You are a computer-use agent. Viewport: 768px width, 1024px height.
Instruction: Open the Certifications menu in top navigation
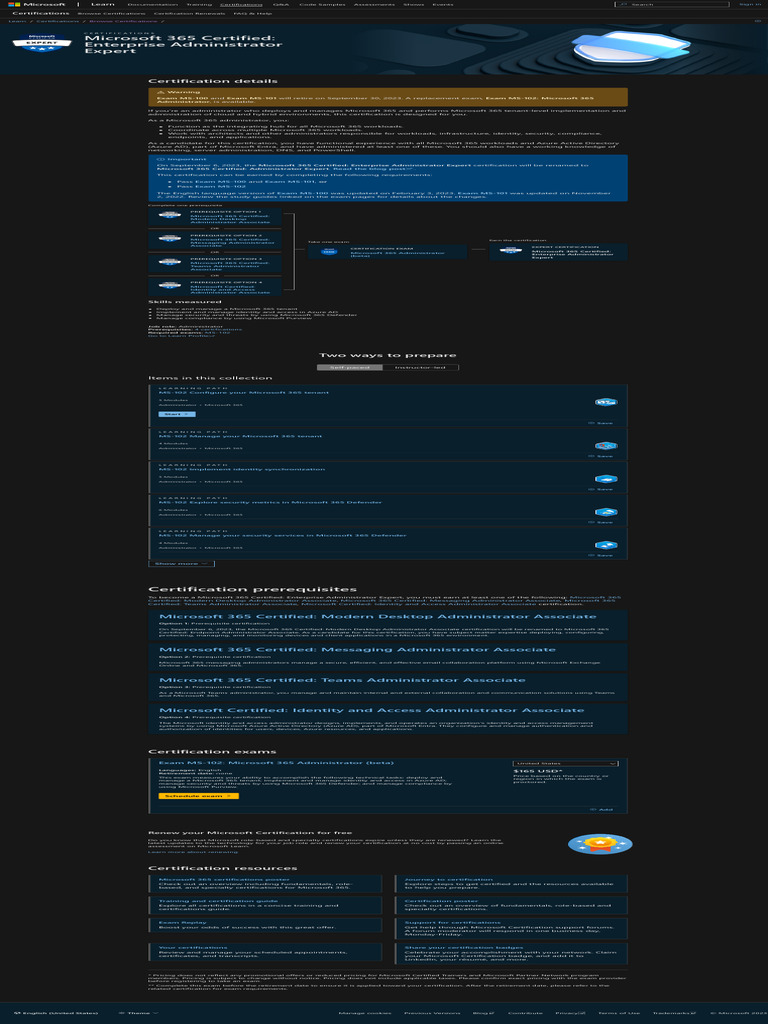pyautogui.click(x=241, y=5)
